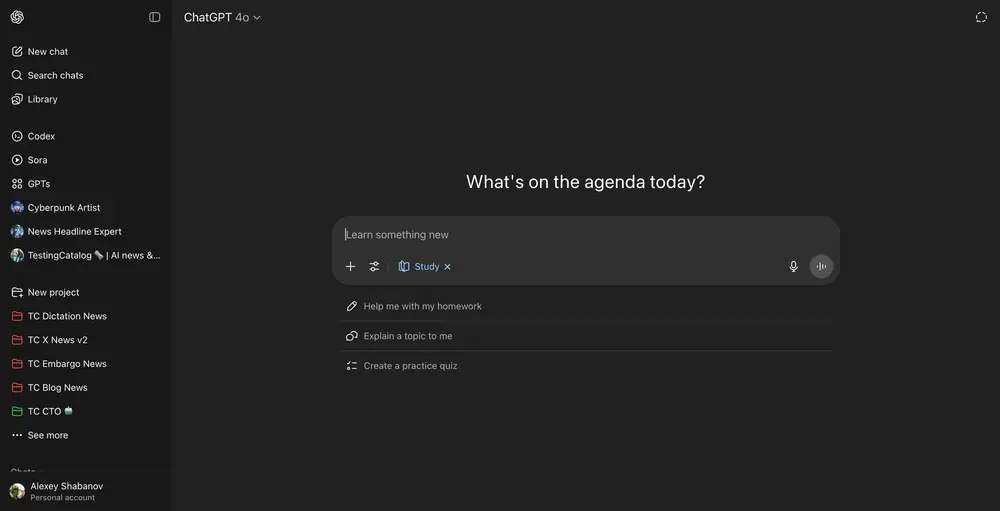Collapse the sidebar with the panel icon
This screenshot has height=511, width=1000.
click(x=154, y=17)
